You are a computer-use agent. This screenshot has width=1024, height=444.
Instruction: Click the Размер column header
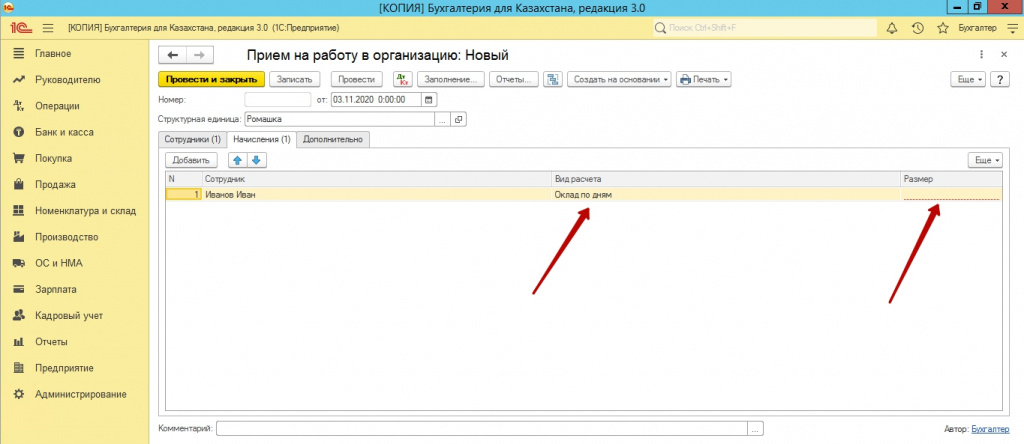click(951, 178)
